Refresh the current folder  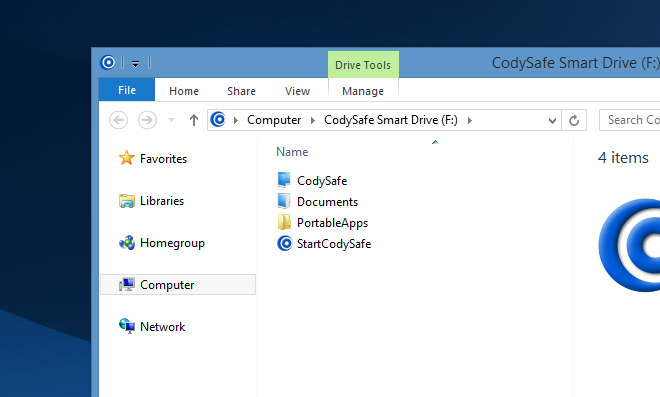coord(574,121)
